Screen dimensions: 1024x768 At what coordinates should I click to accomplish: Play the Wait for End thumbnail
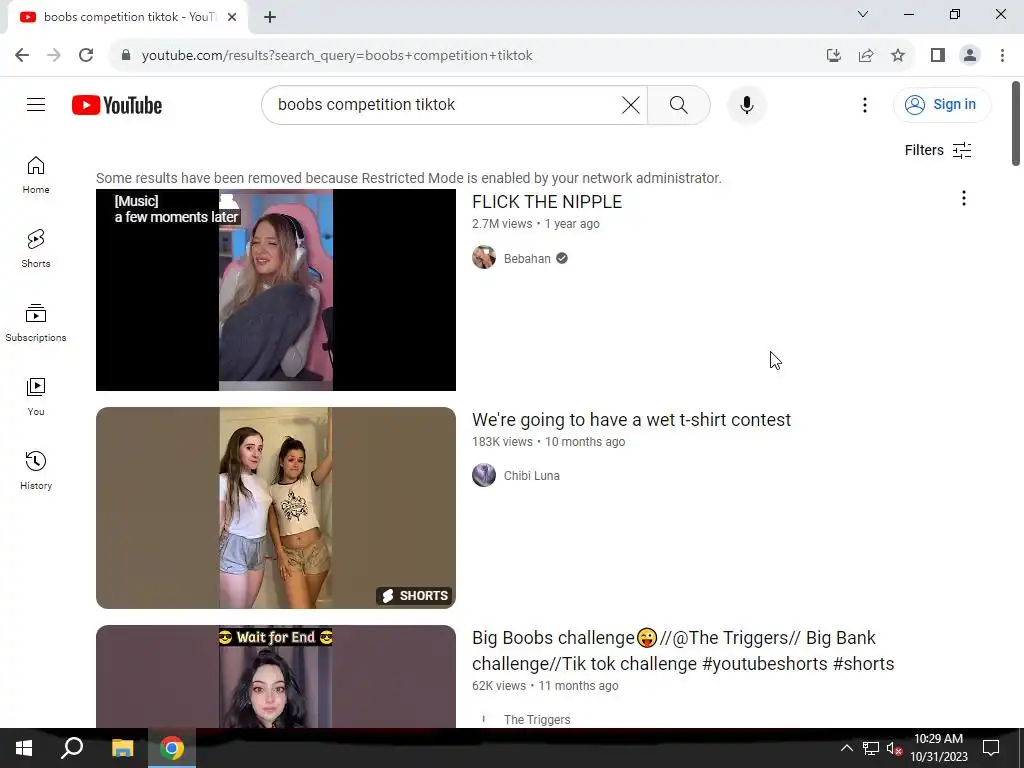[x=276, y=677]
